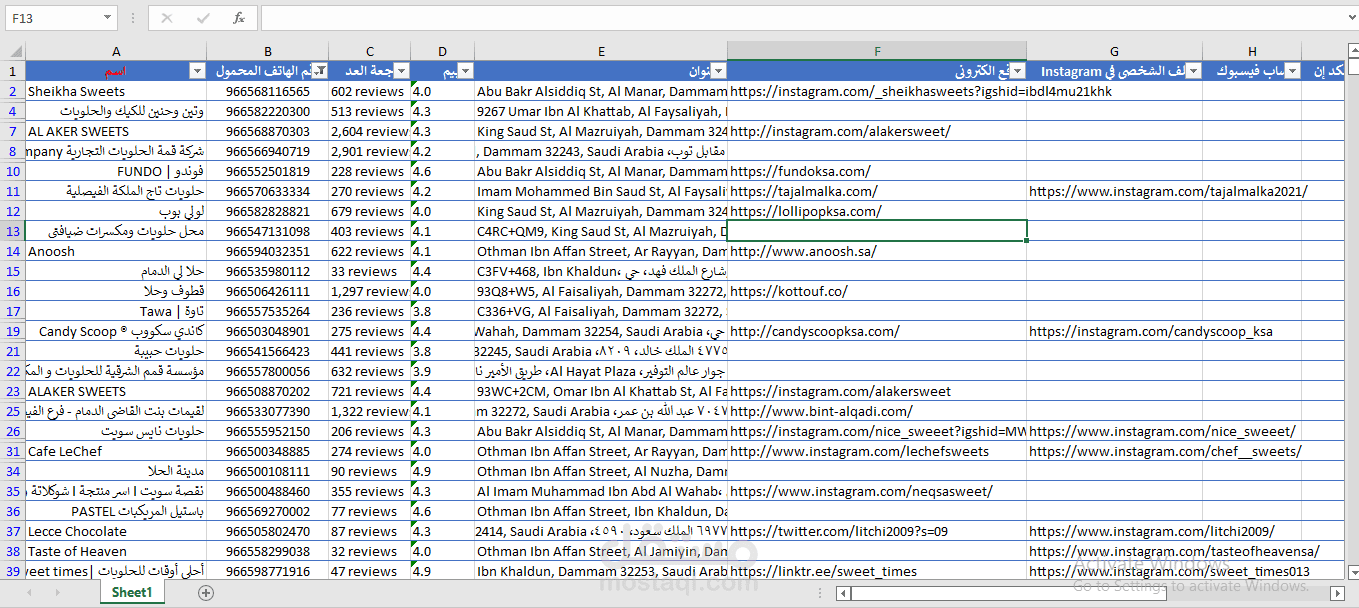This screenshot has width=1359, height=608.
Task: Switch to the Sheet1 tab
Action: [x=132, y=593]
